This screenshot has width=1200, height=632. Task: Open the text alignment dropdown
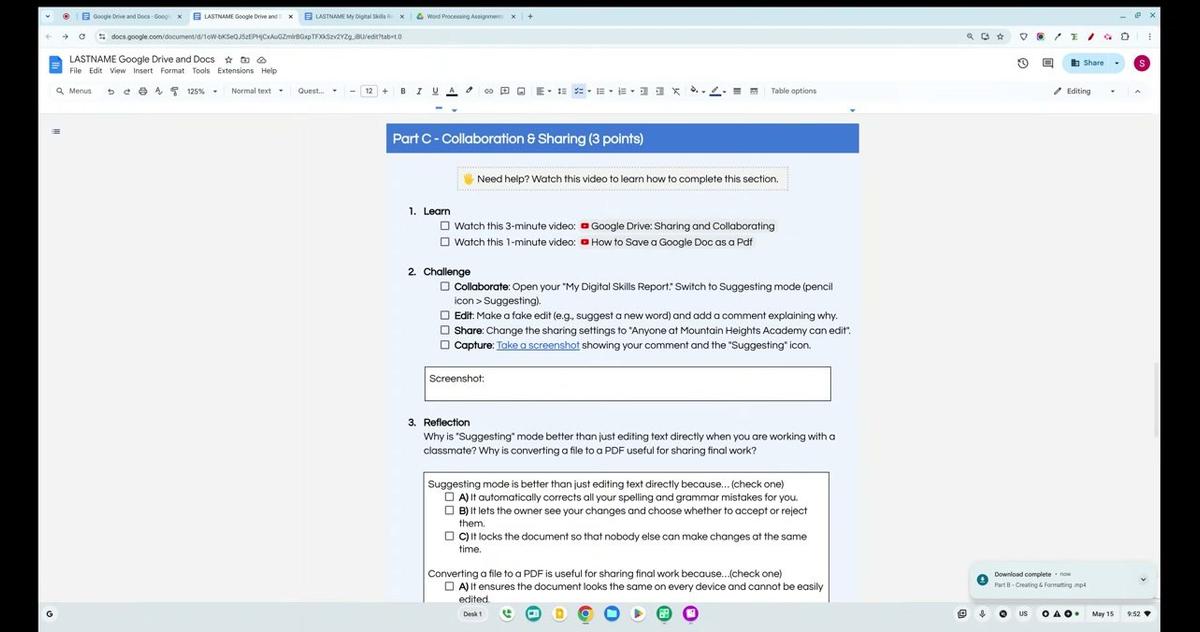[x=542, y=91]
